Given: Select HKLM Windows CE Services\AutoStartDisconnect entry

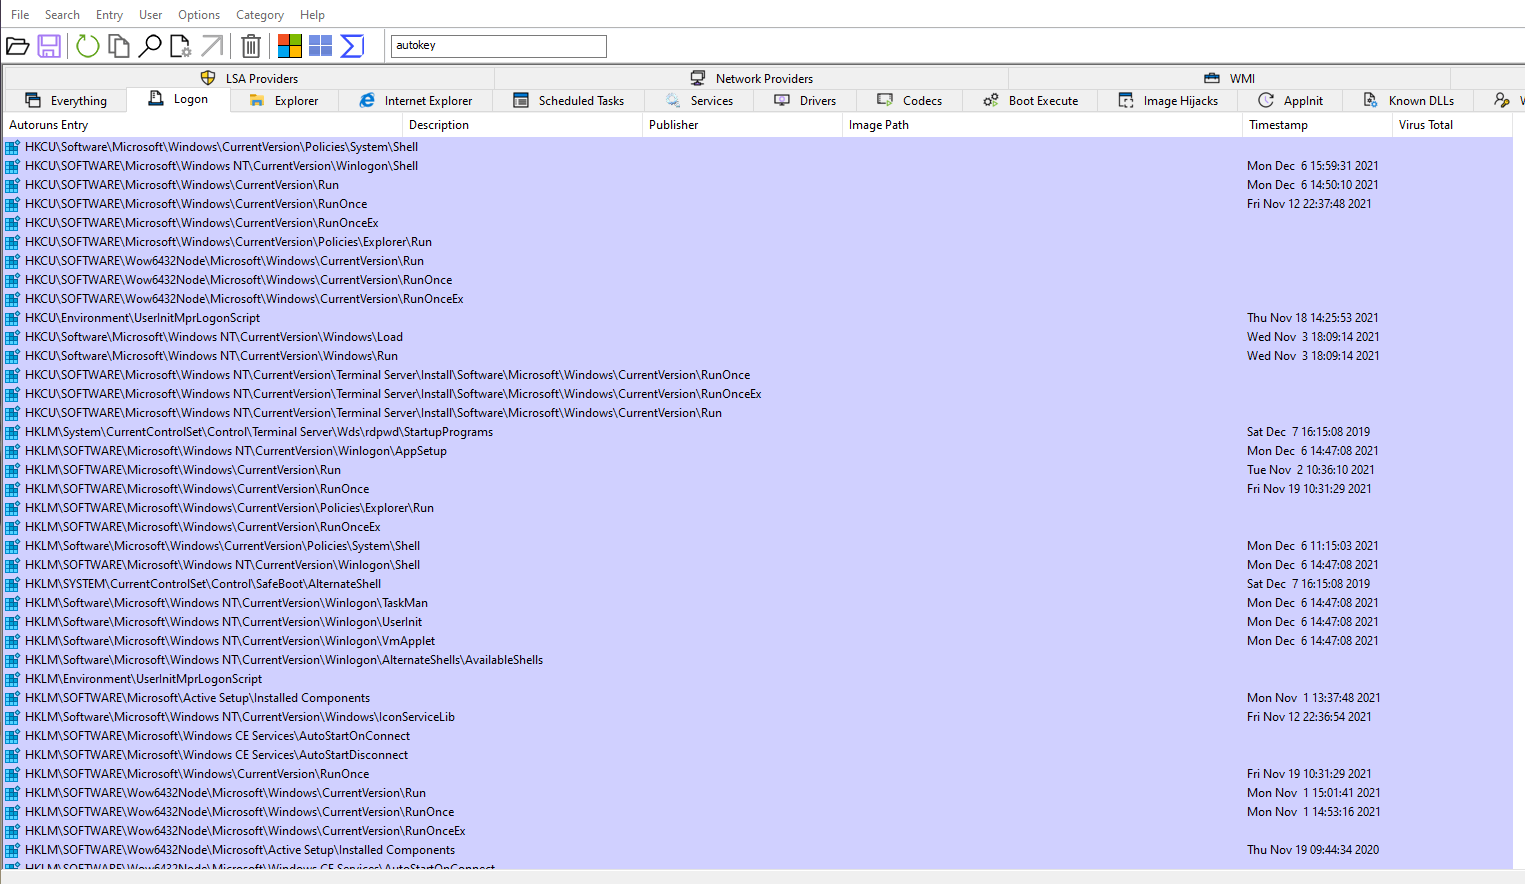Looking at the screenshot, I should coord(758,755).
